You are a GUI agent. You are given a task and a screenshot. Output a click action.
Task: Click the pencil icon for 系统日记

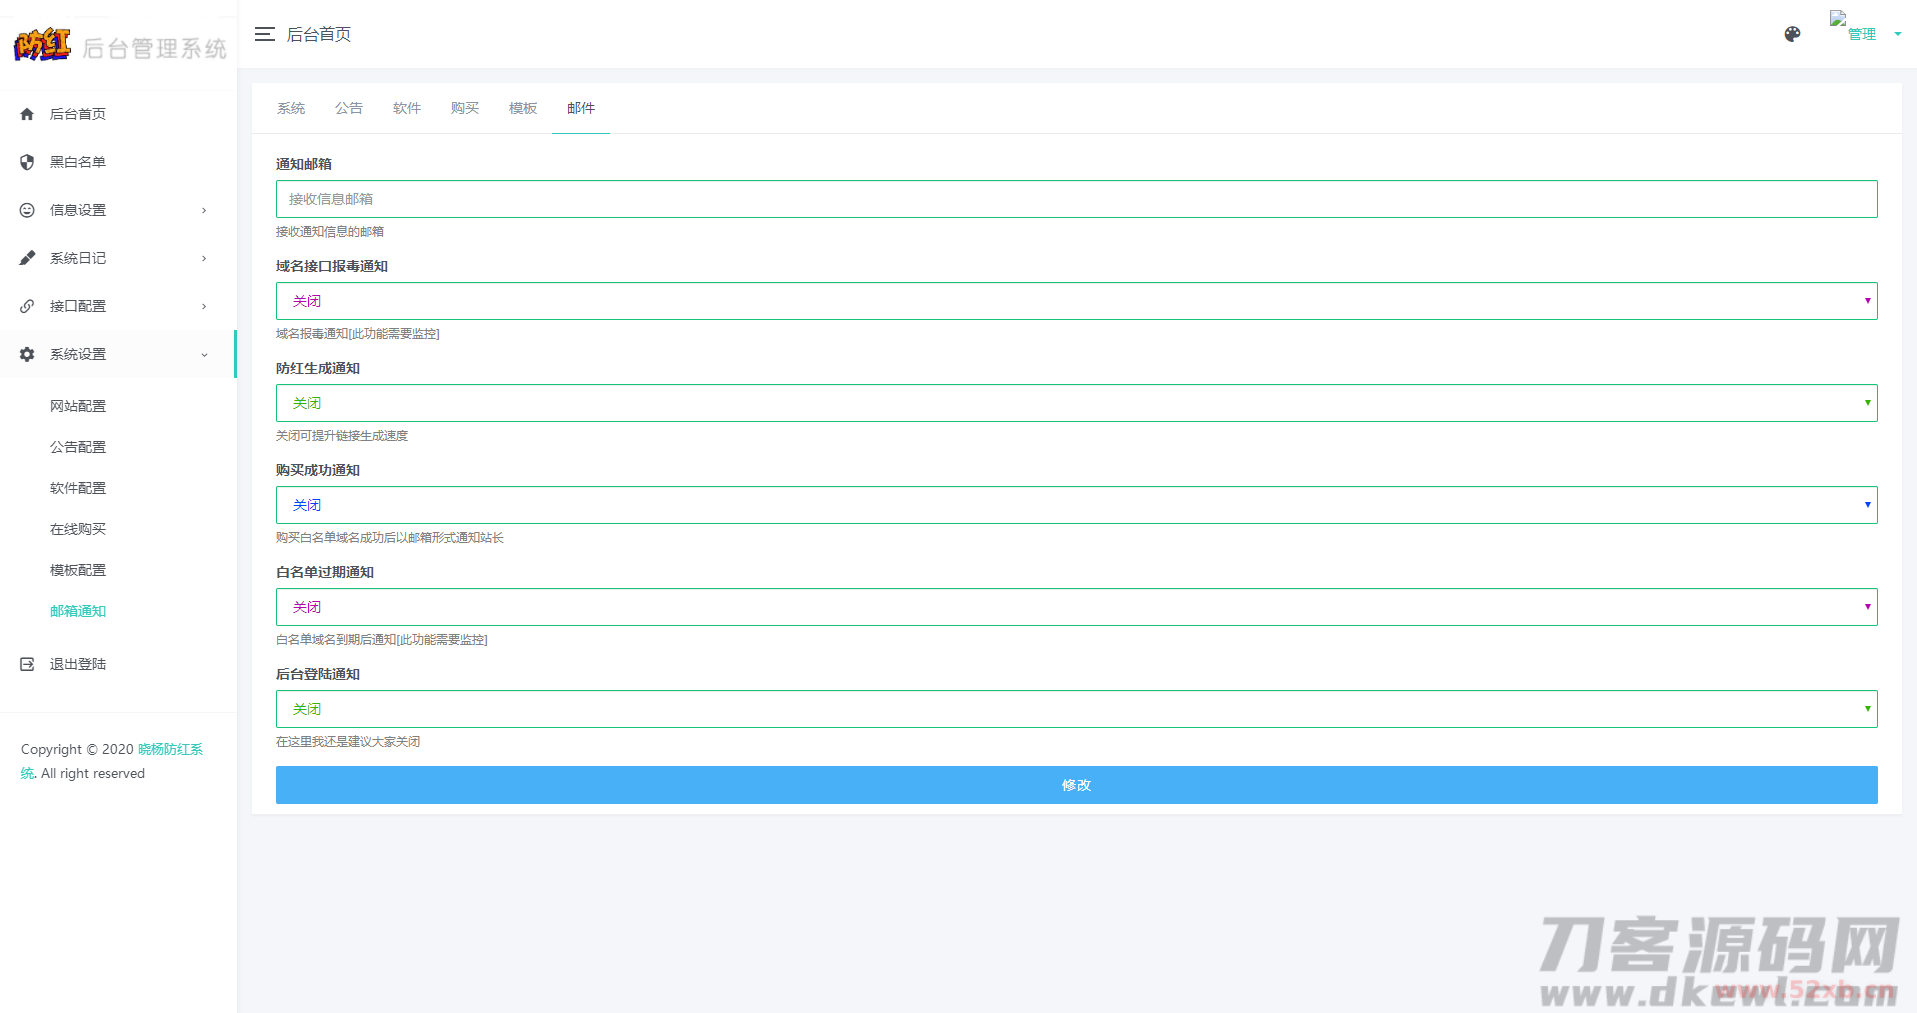(x=27, y=258)
